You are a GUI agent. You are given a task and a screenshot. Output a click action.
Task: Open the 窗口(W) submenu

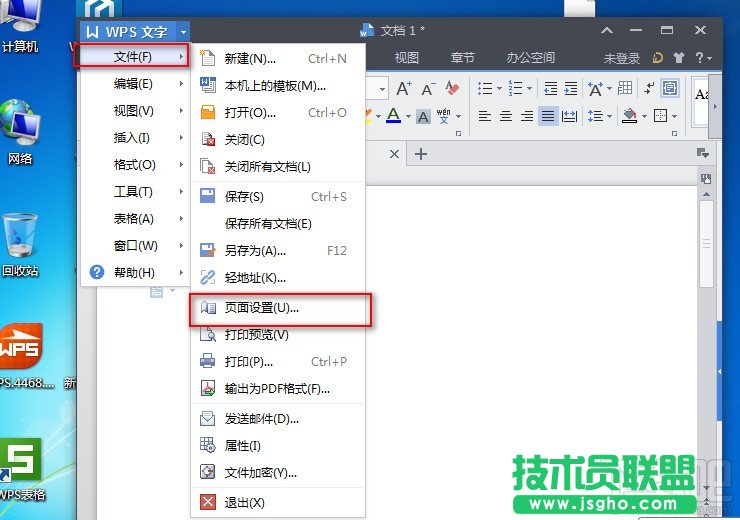coord(134,245)
